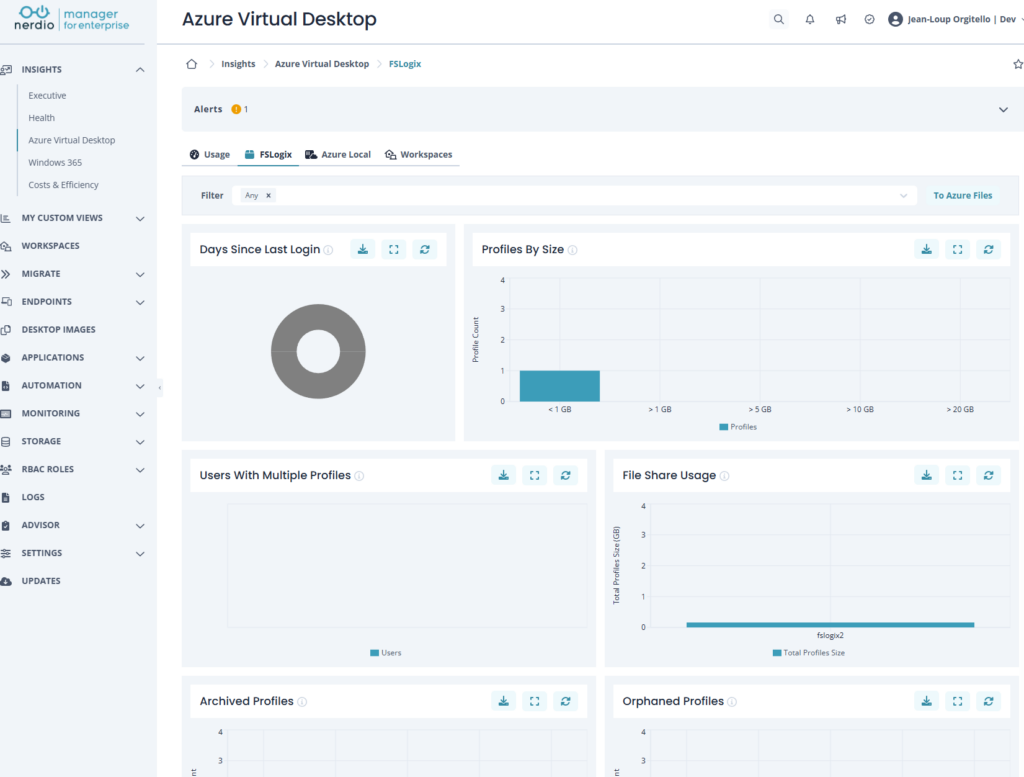Download Days Since Last Login data
This screenshot has width=1024, height=777.
coord(362,249)
